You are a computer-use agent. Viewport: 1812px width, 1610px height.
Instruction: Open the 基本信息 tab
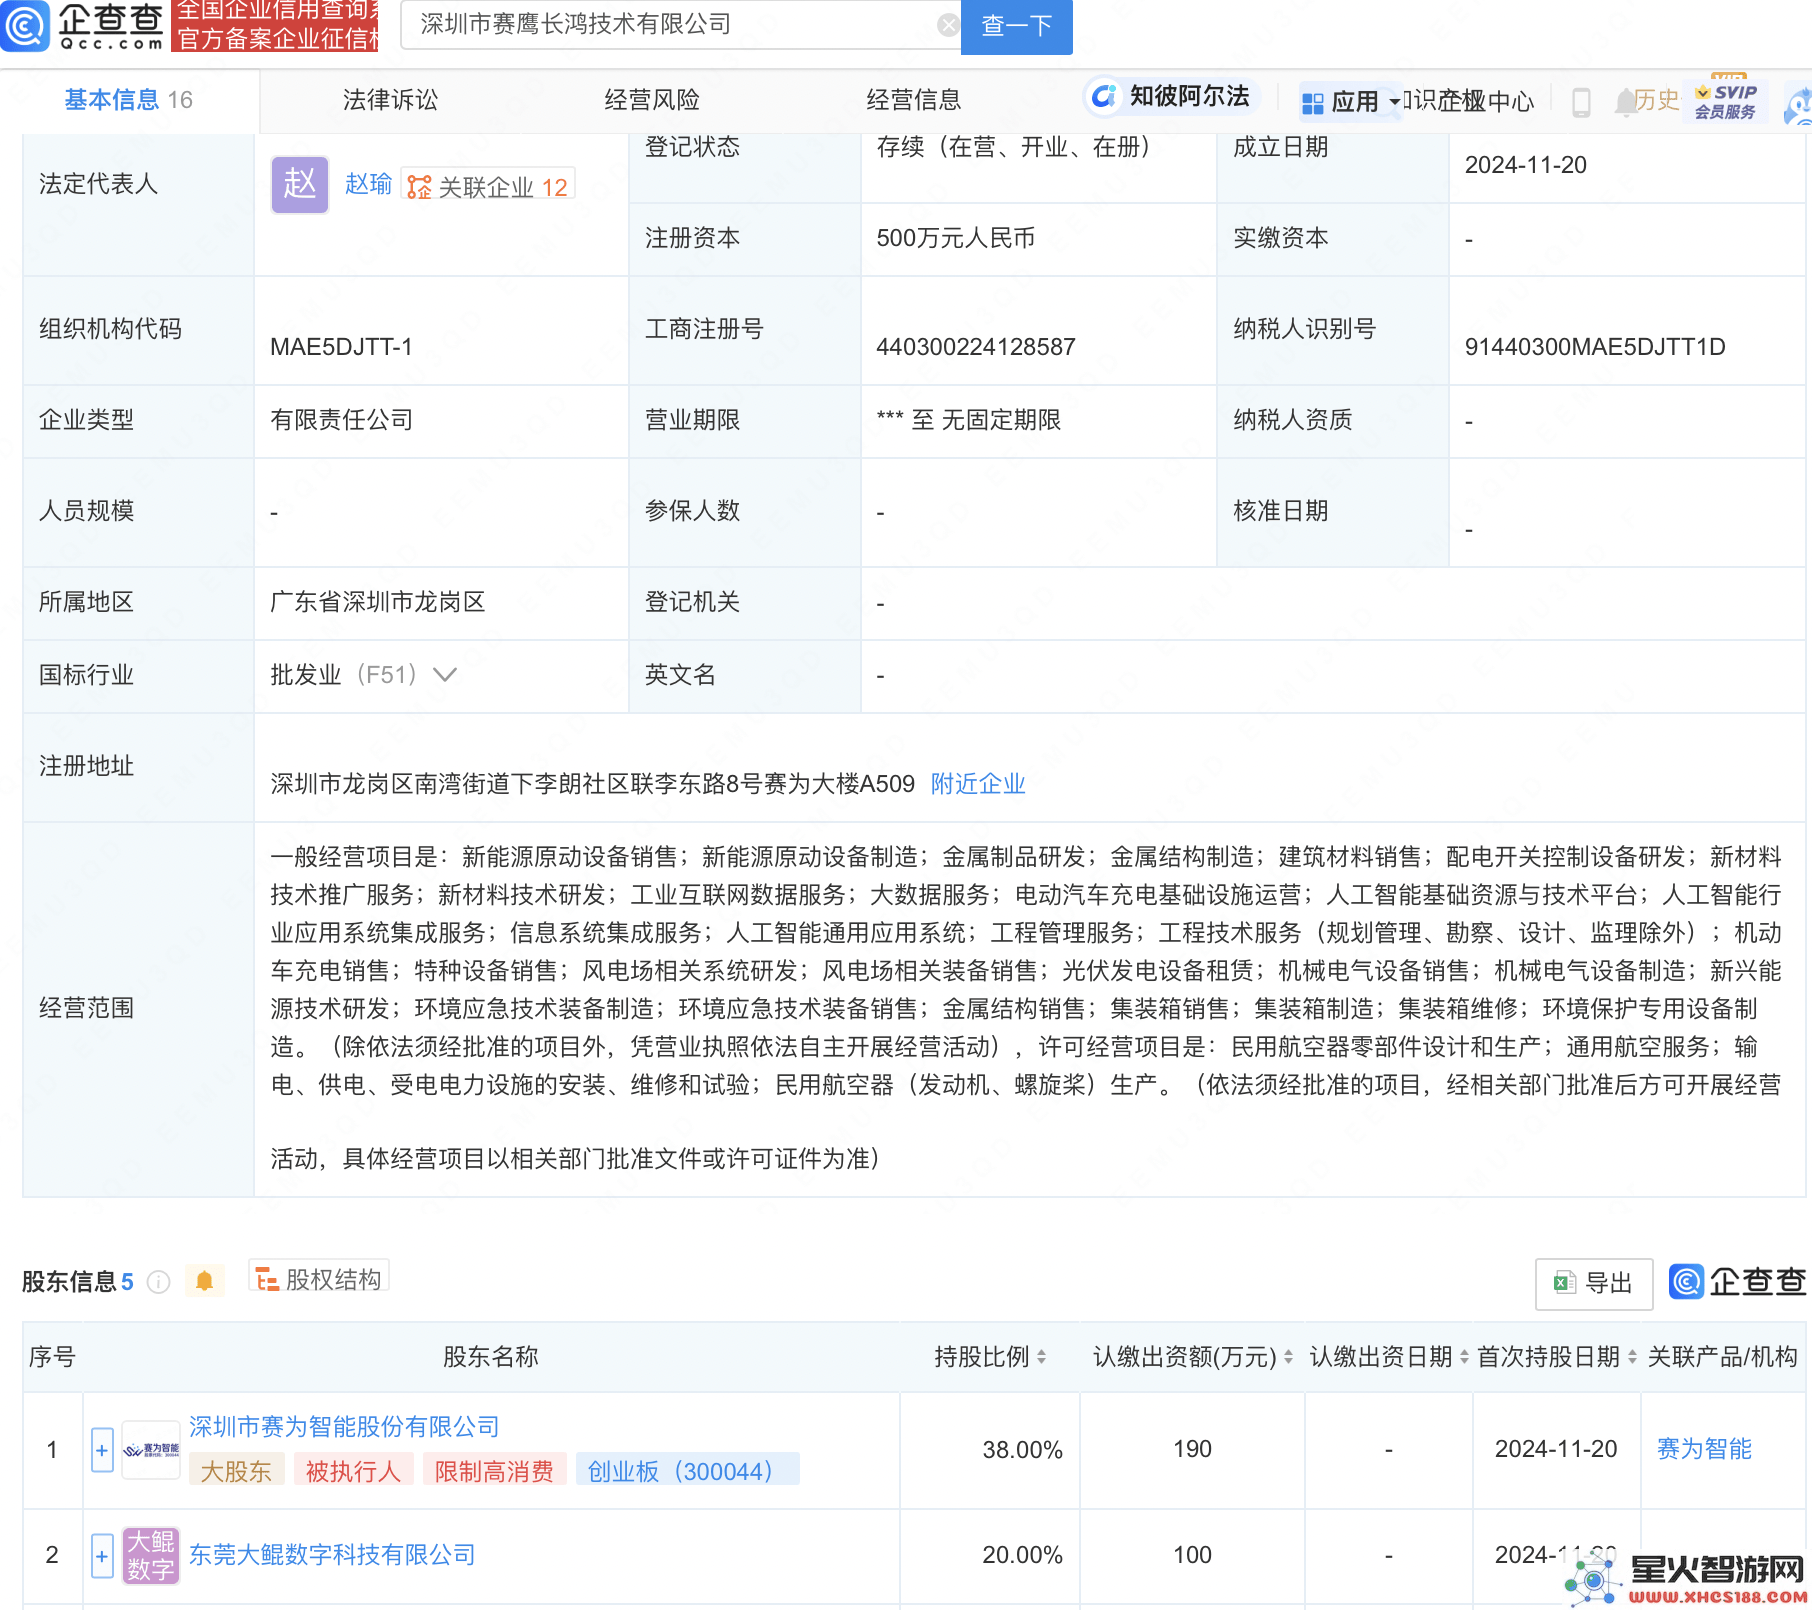(128, 100)
